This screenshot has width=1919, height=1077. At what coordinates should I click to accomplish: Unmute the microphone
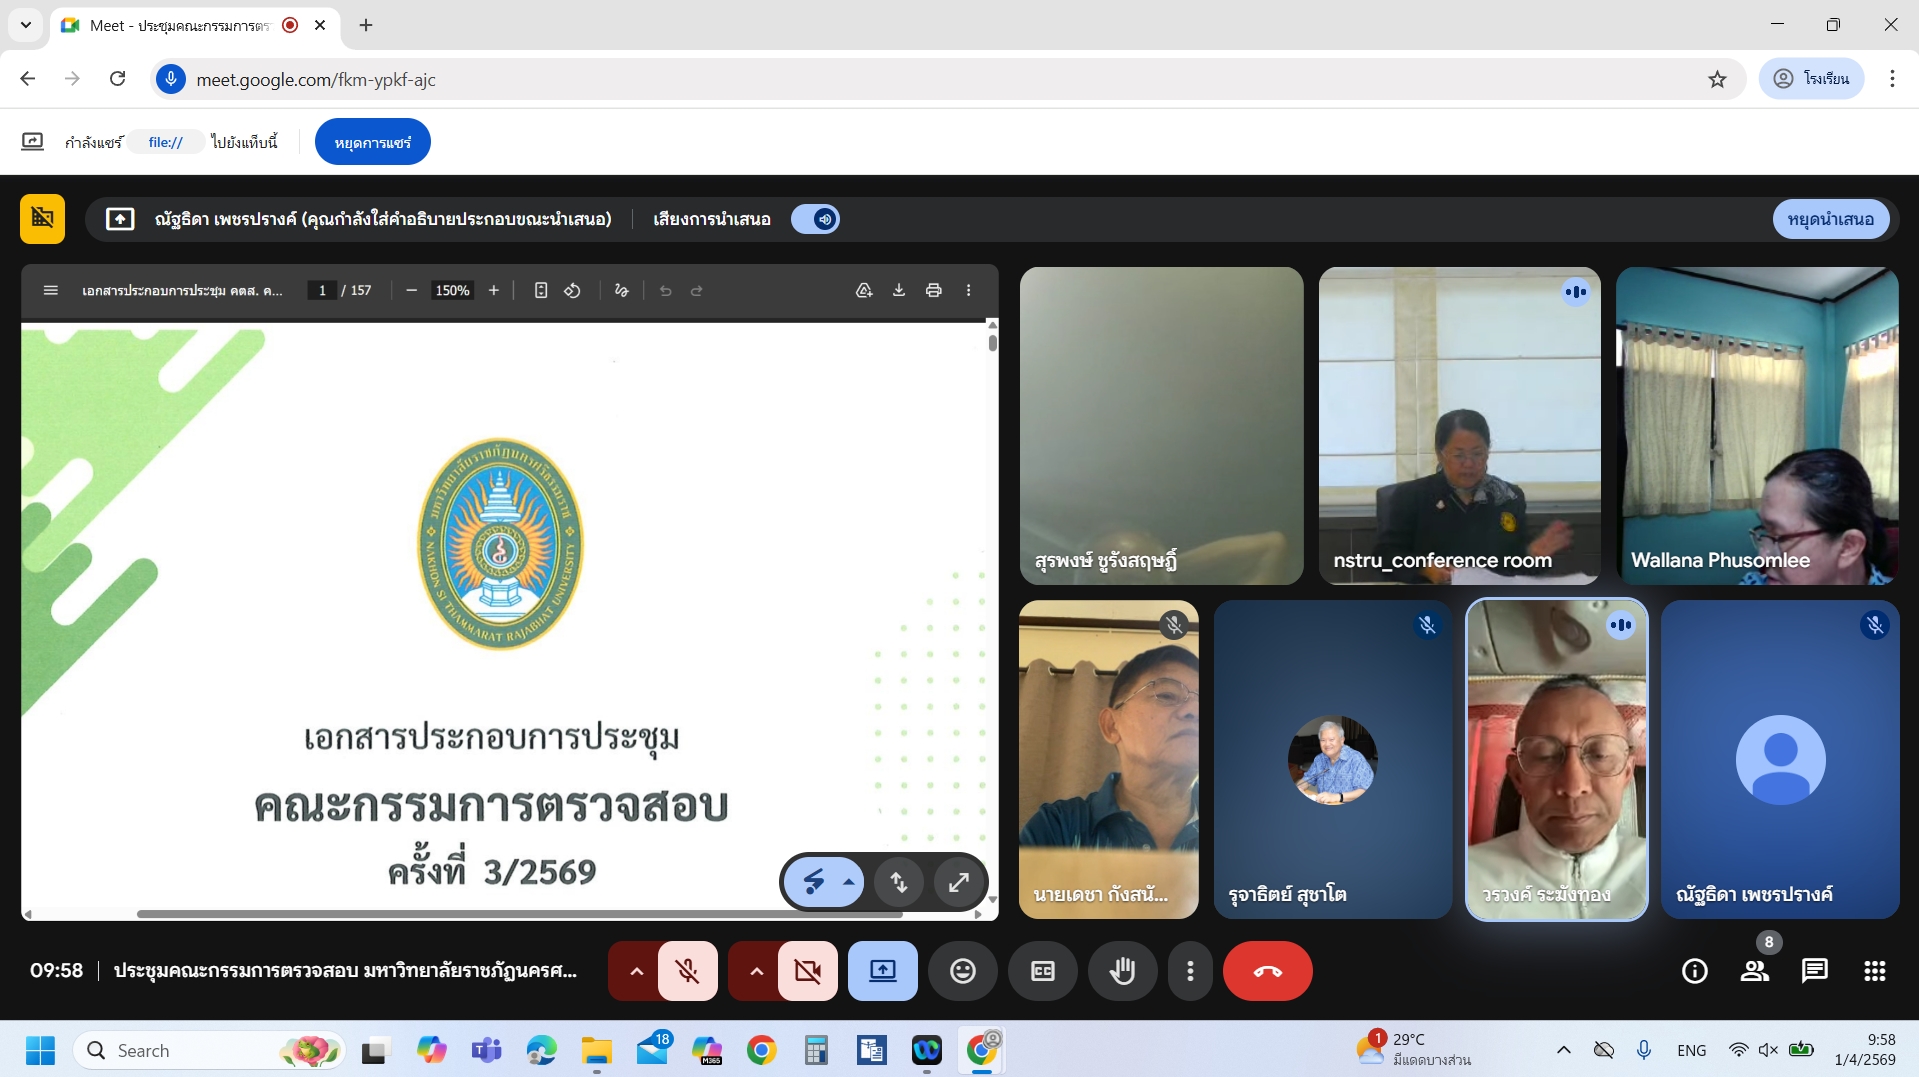(687, 971)
